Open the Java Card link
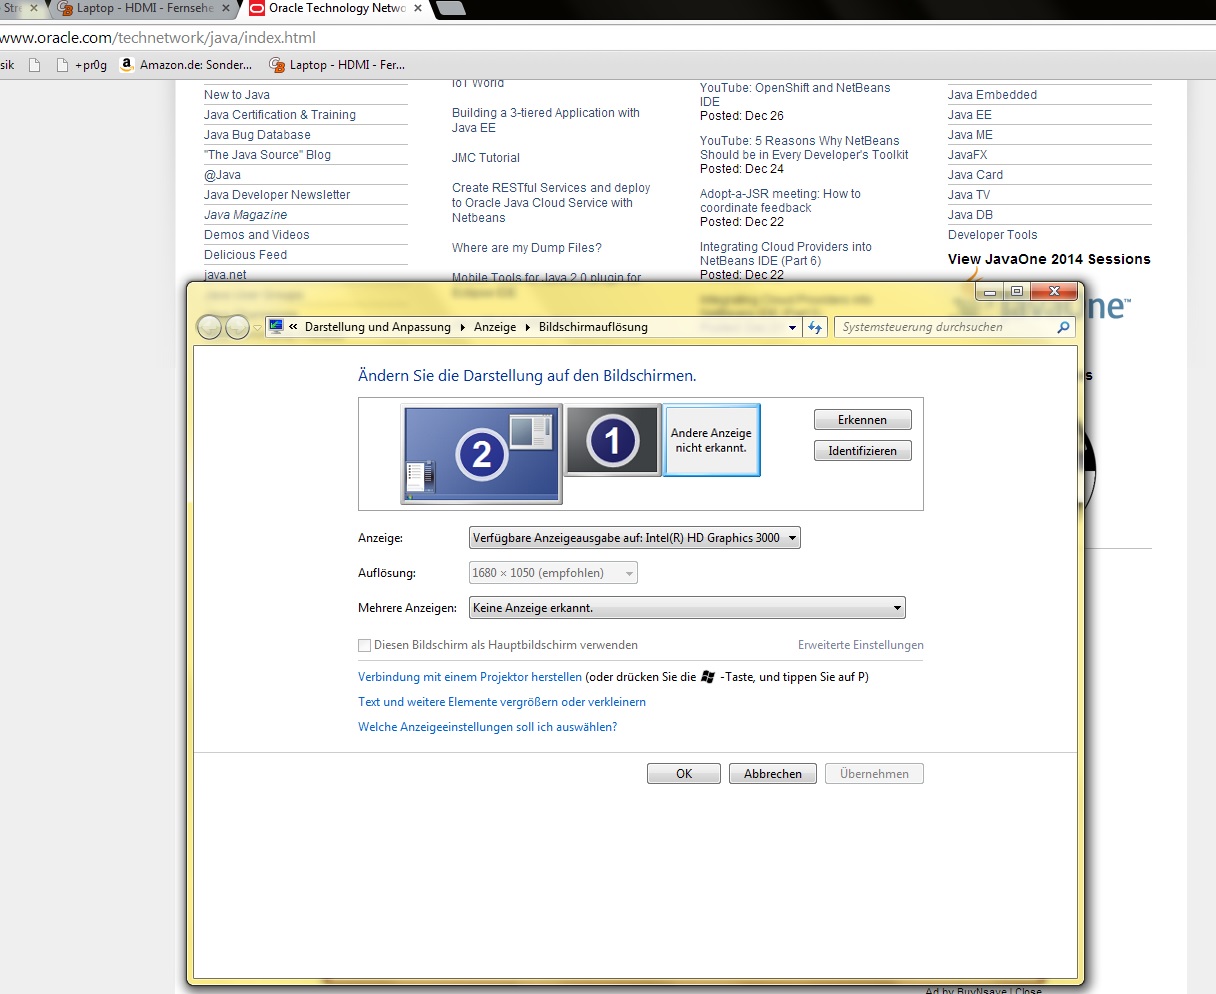This screenshot has height=994, width=1216. point(975,175)
